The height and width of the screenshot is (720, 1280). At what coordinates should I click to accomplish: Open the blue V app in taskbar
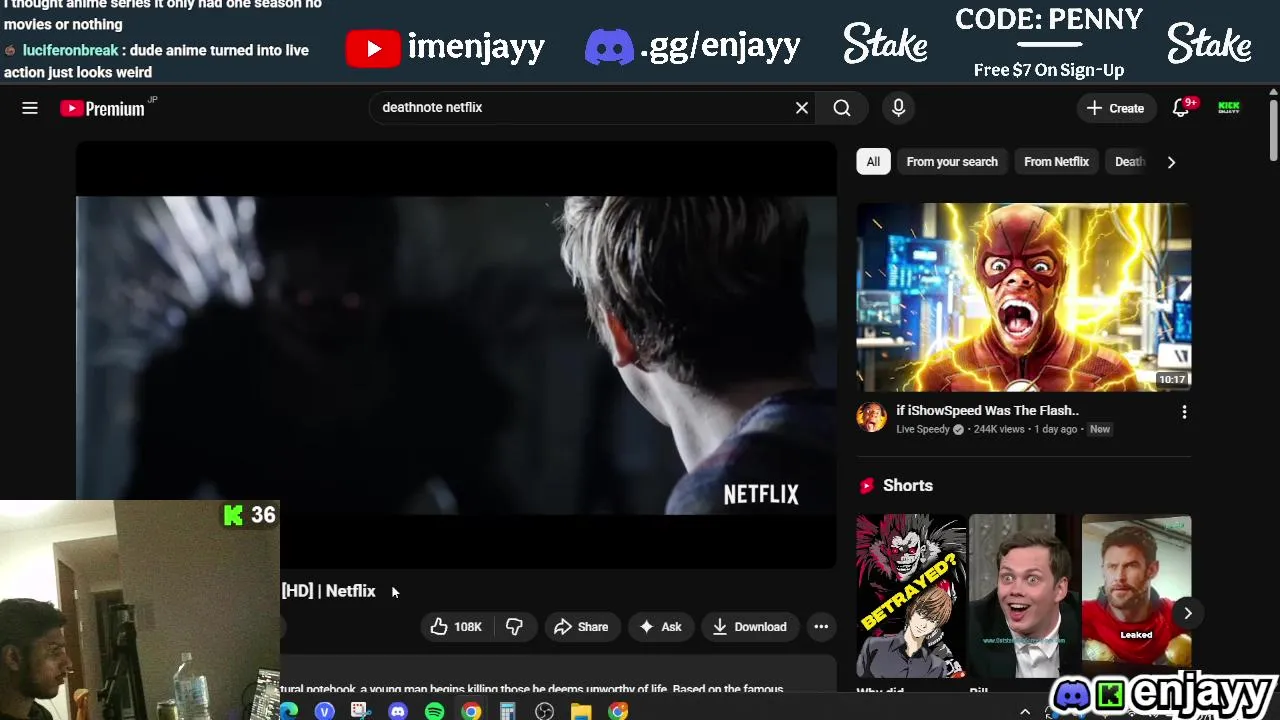tap(324, 711)
